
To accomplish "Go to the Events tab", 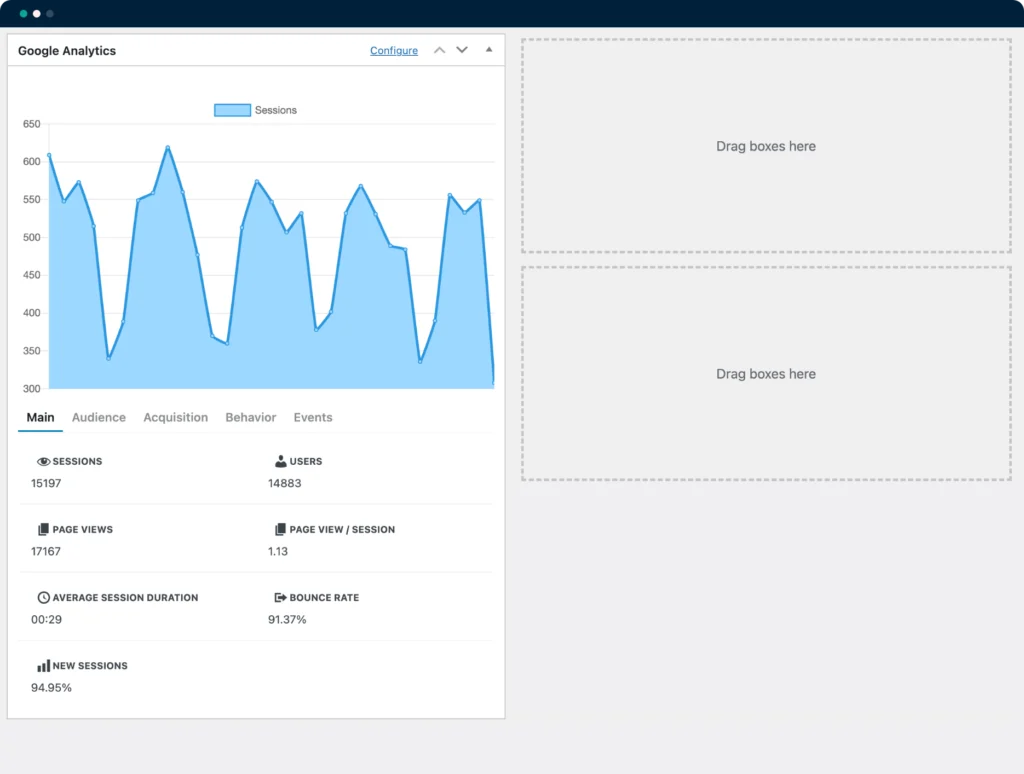I will [313, 418].
